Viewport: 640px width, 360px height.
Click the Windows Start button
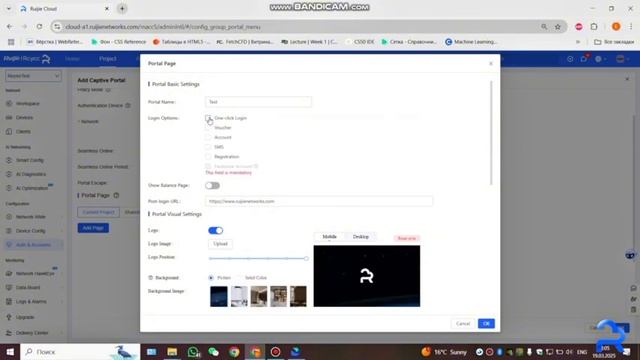(x=10, y=352)
